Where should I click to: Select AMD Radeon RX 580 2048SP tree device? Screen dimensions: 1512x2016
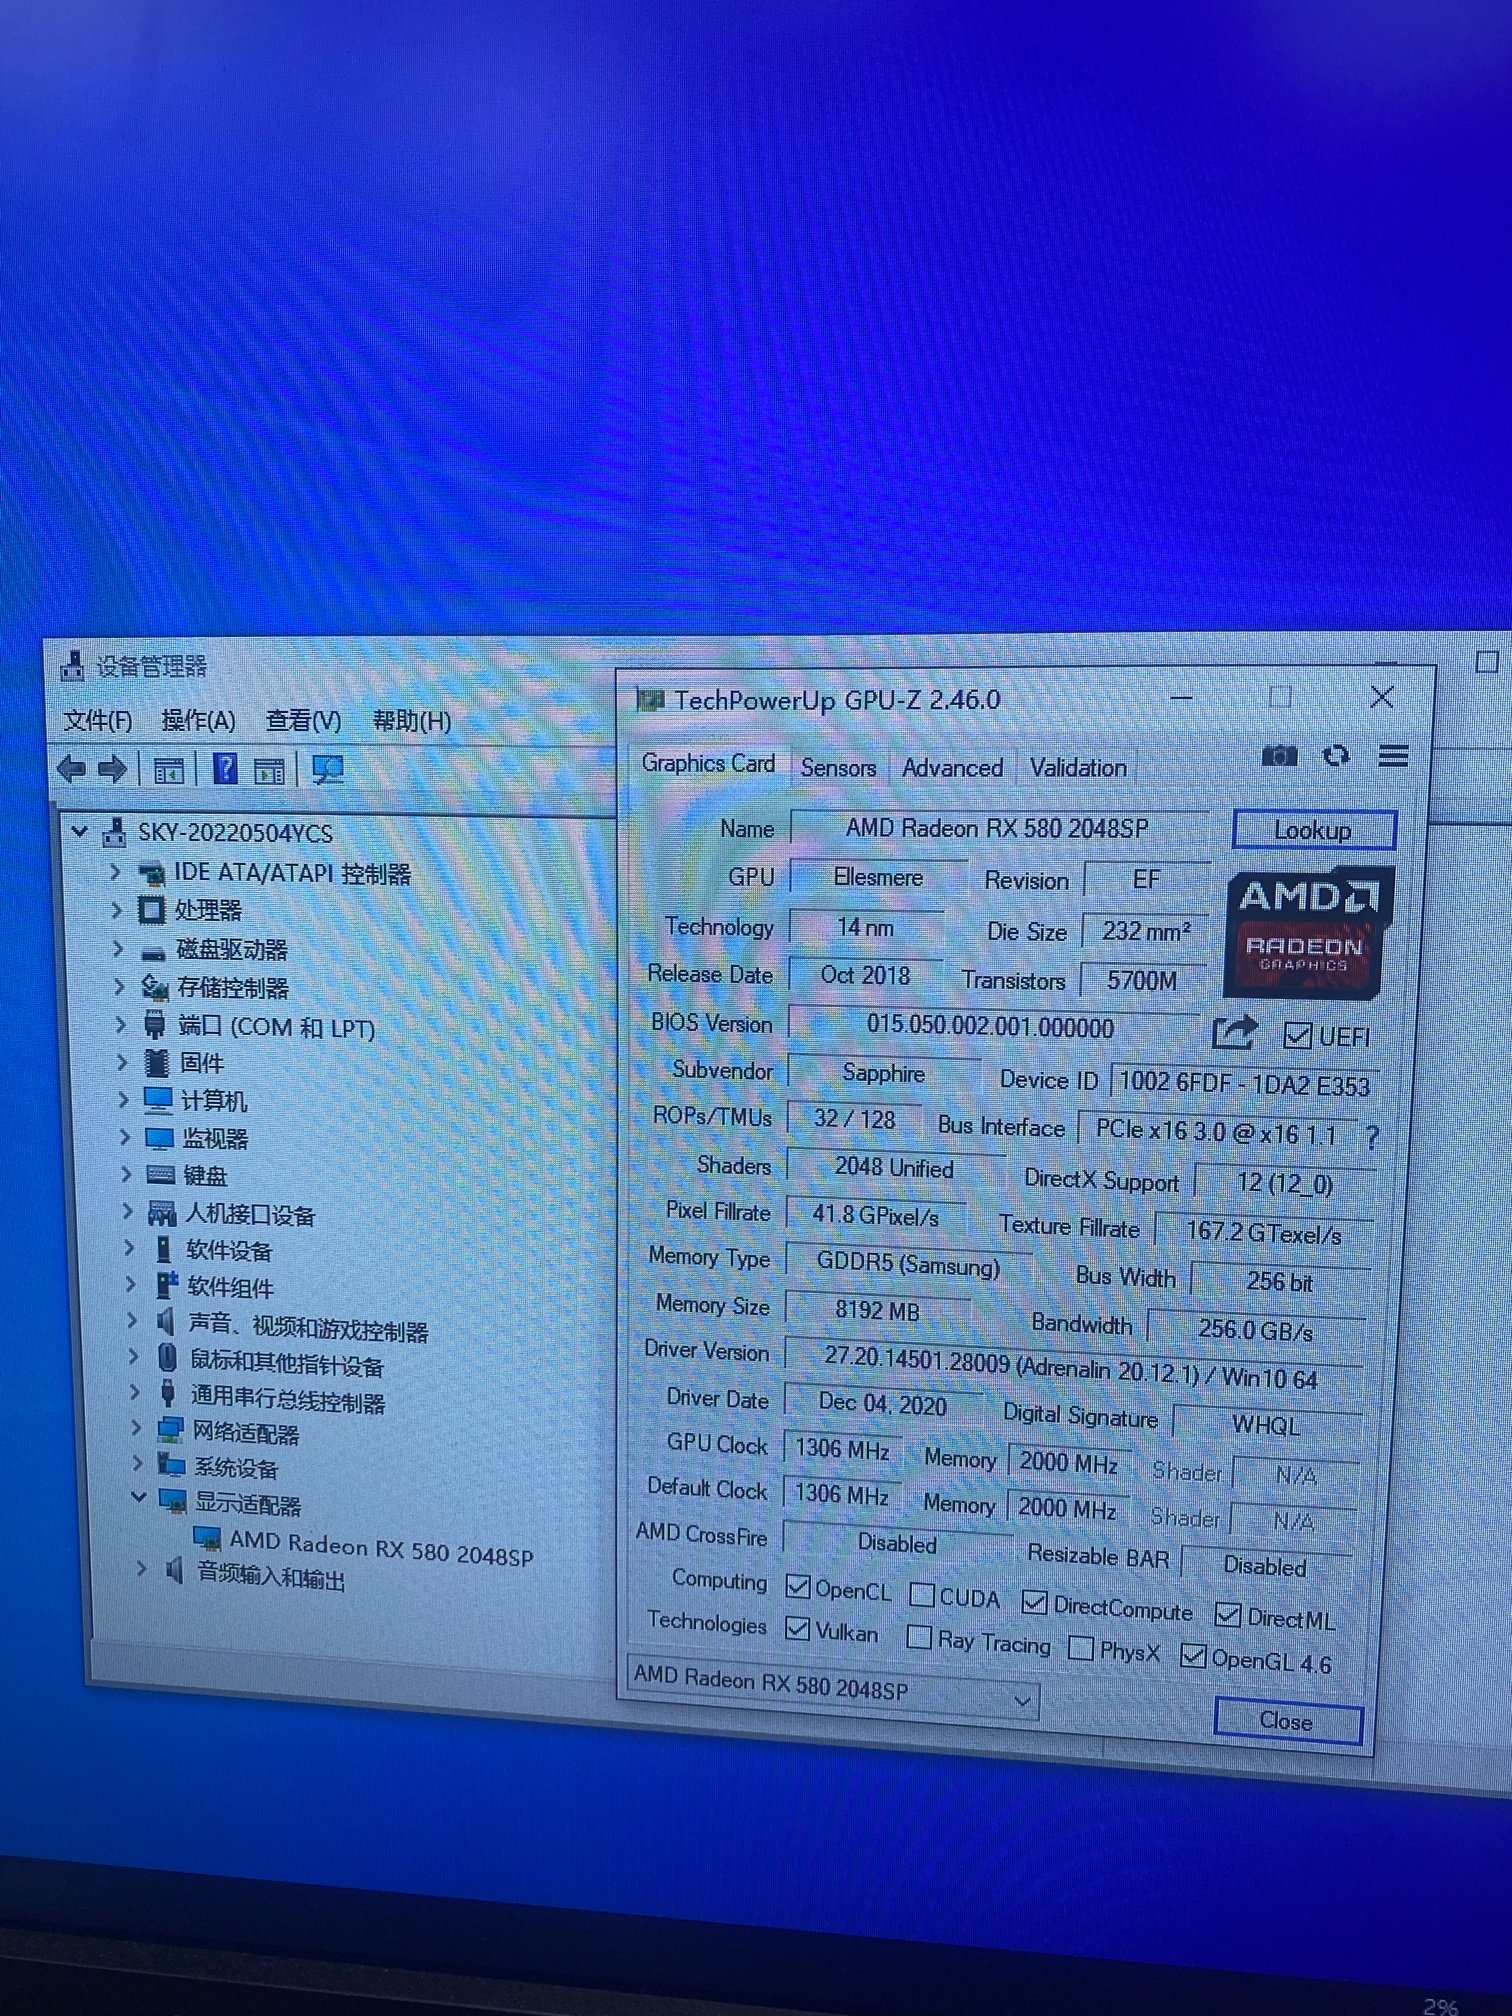click(381, 1547)
